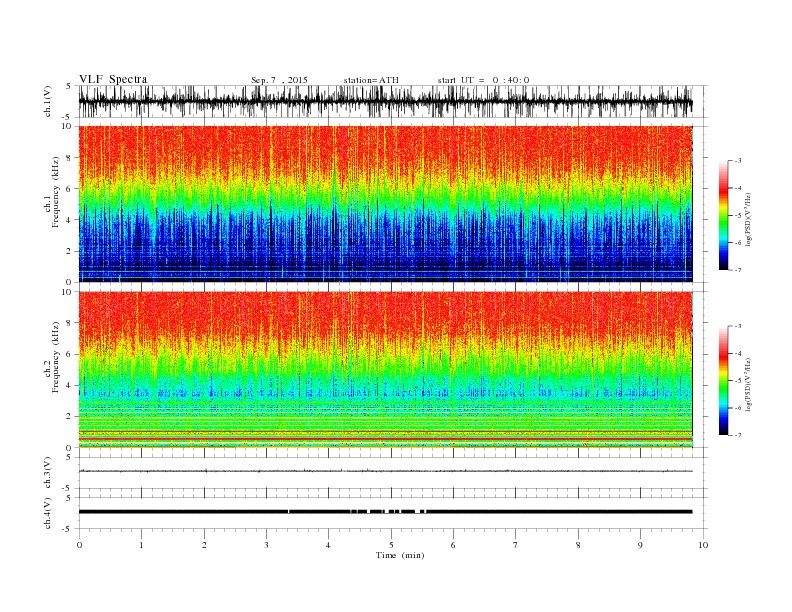Click the time axis tick label "3"
The width and height of the screenshot is (792, 612).
[266, 545]
